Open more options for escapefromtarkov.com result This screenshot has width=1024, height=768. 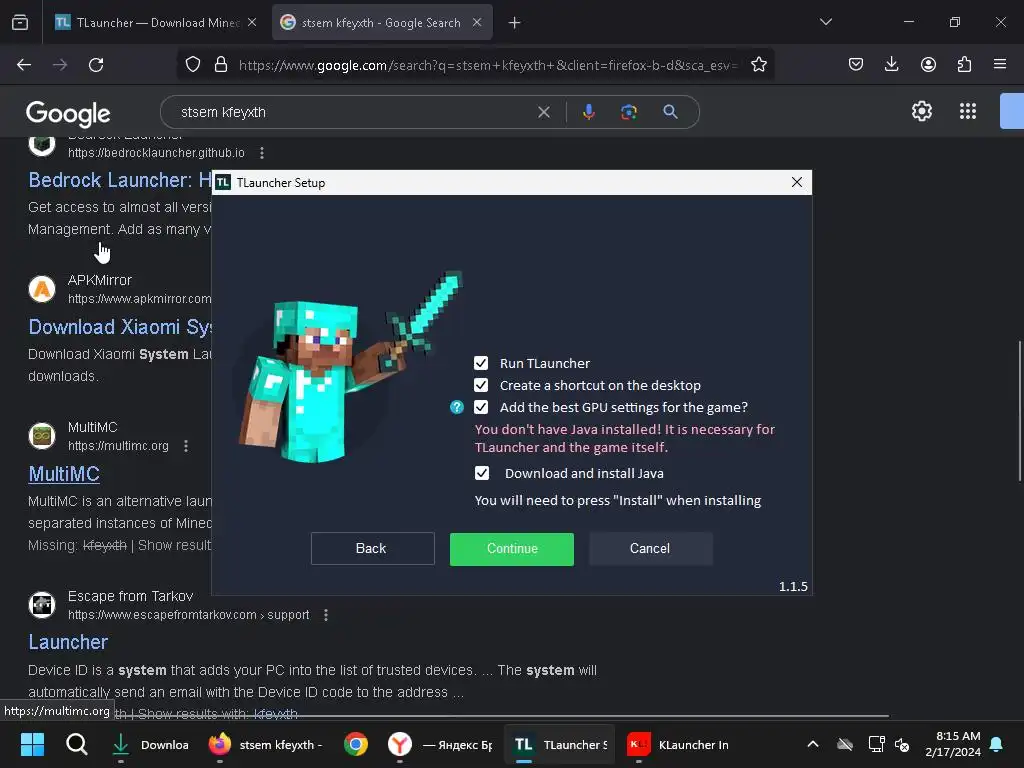(x=326, y=615)
